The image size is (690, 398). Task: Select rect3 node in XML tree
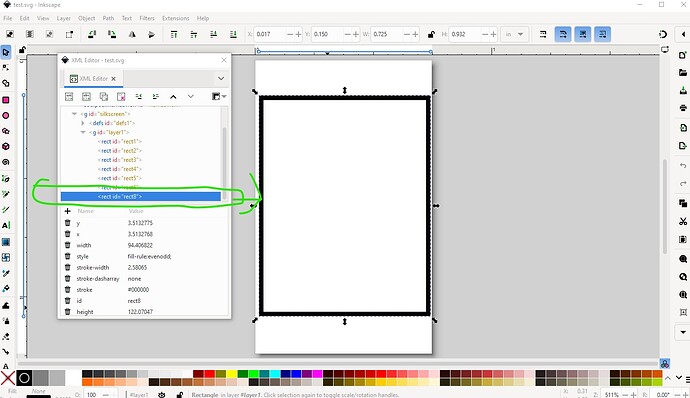[120, 160]
